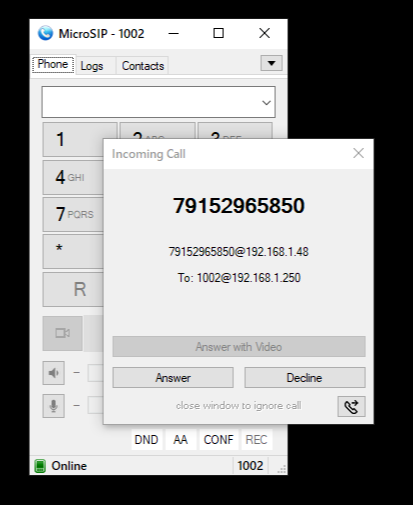Minimize the MicroSIP window
The image size is (413, 505).
tap(173, 33)
